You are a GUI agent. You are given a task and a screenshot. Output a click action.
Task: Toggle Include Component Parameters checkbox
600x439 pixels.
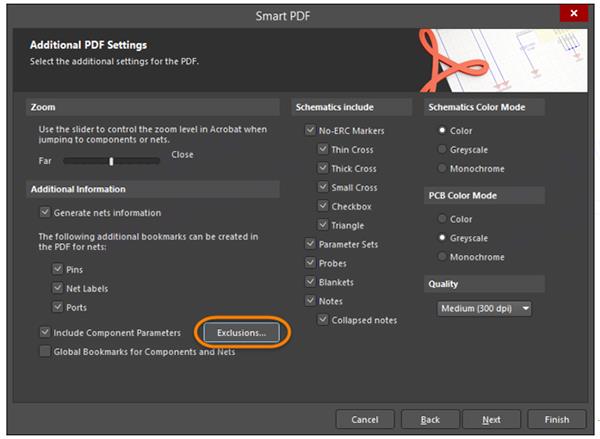(x=45, y=332)
